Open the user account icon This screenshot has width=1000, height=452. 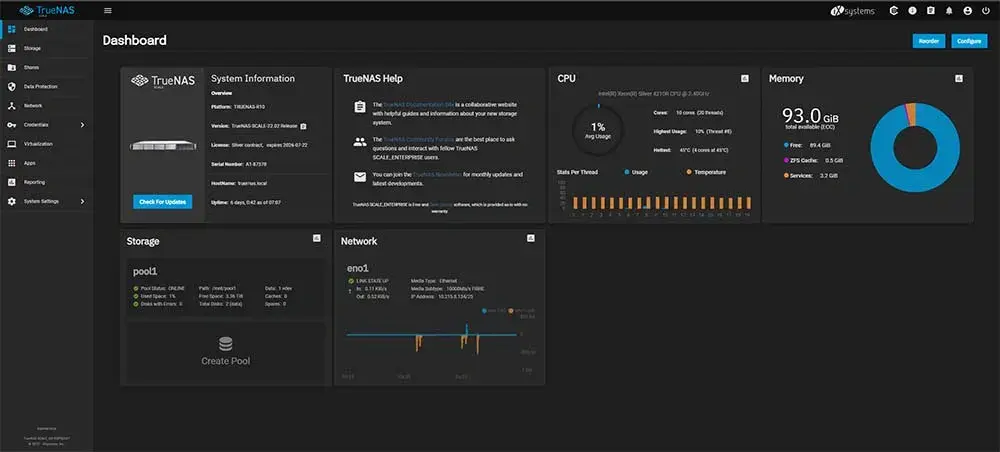(x=967, y=10)
